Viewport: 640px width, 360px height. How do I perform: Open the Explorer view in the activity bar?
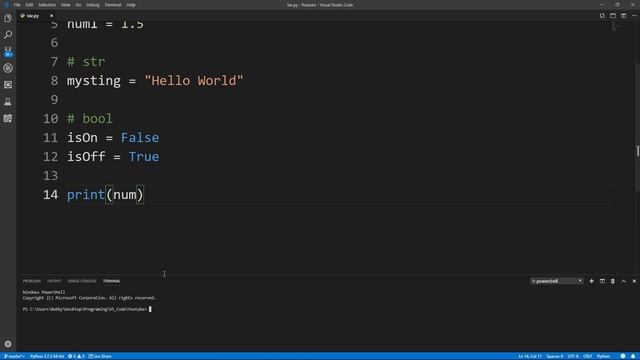[8, 18]
